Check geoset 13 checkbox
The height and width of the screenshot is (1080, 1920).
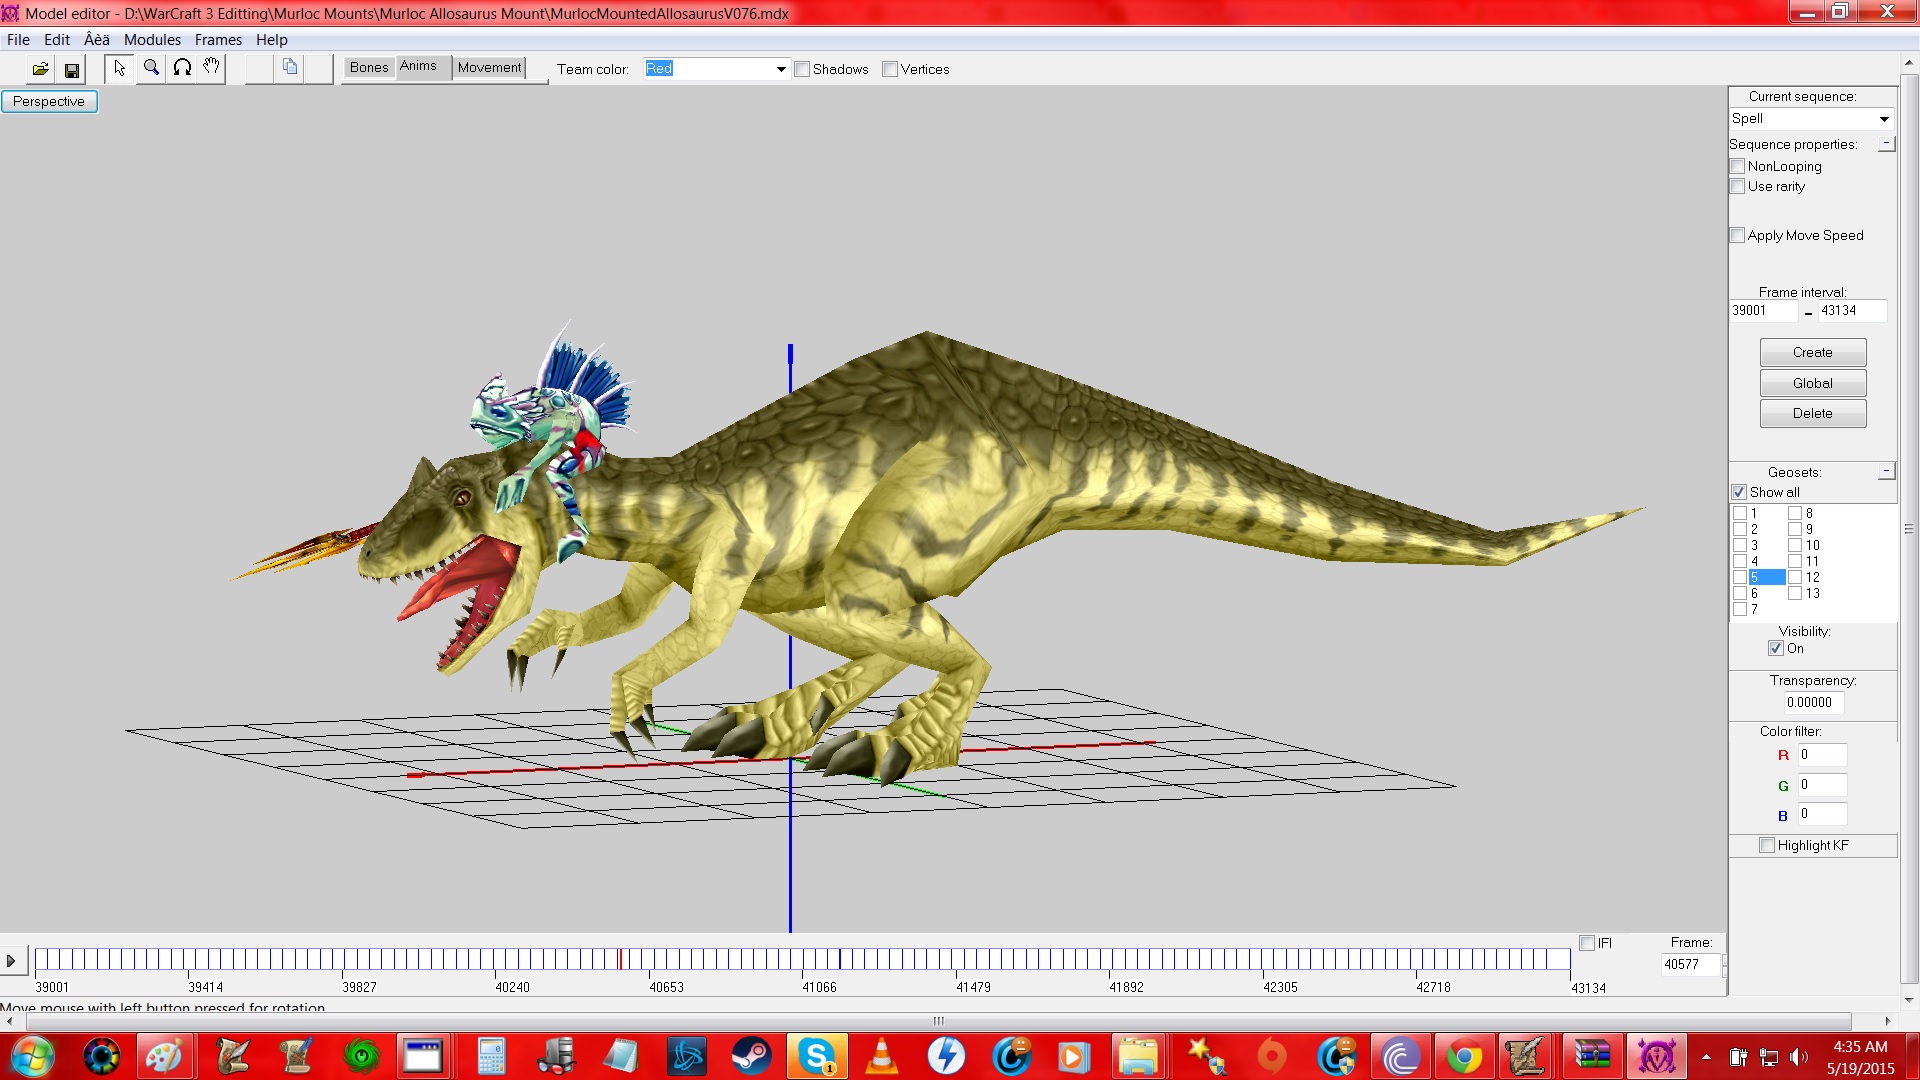coord(1795,593)
